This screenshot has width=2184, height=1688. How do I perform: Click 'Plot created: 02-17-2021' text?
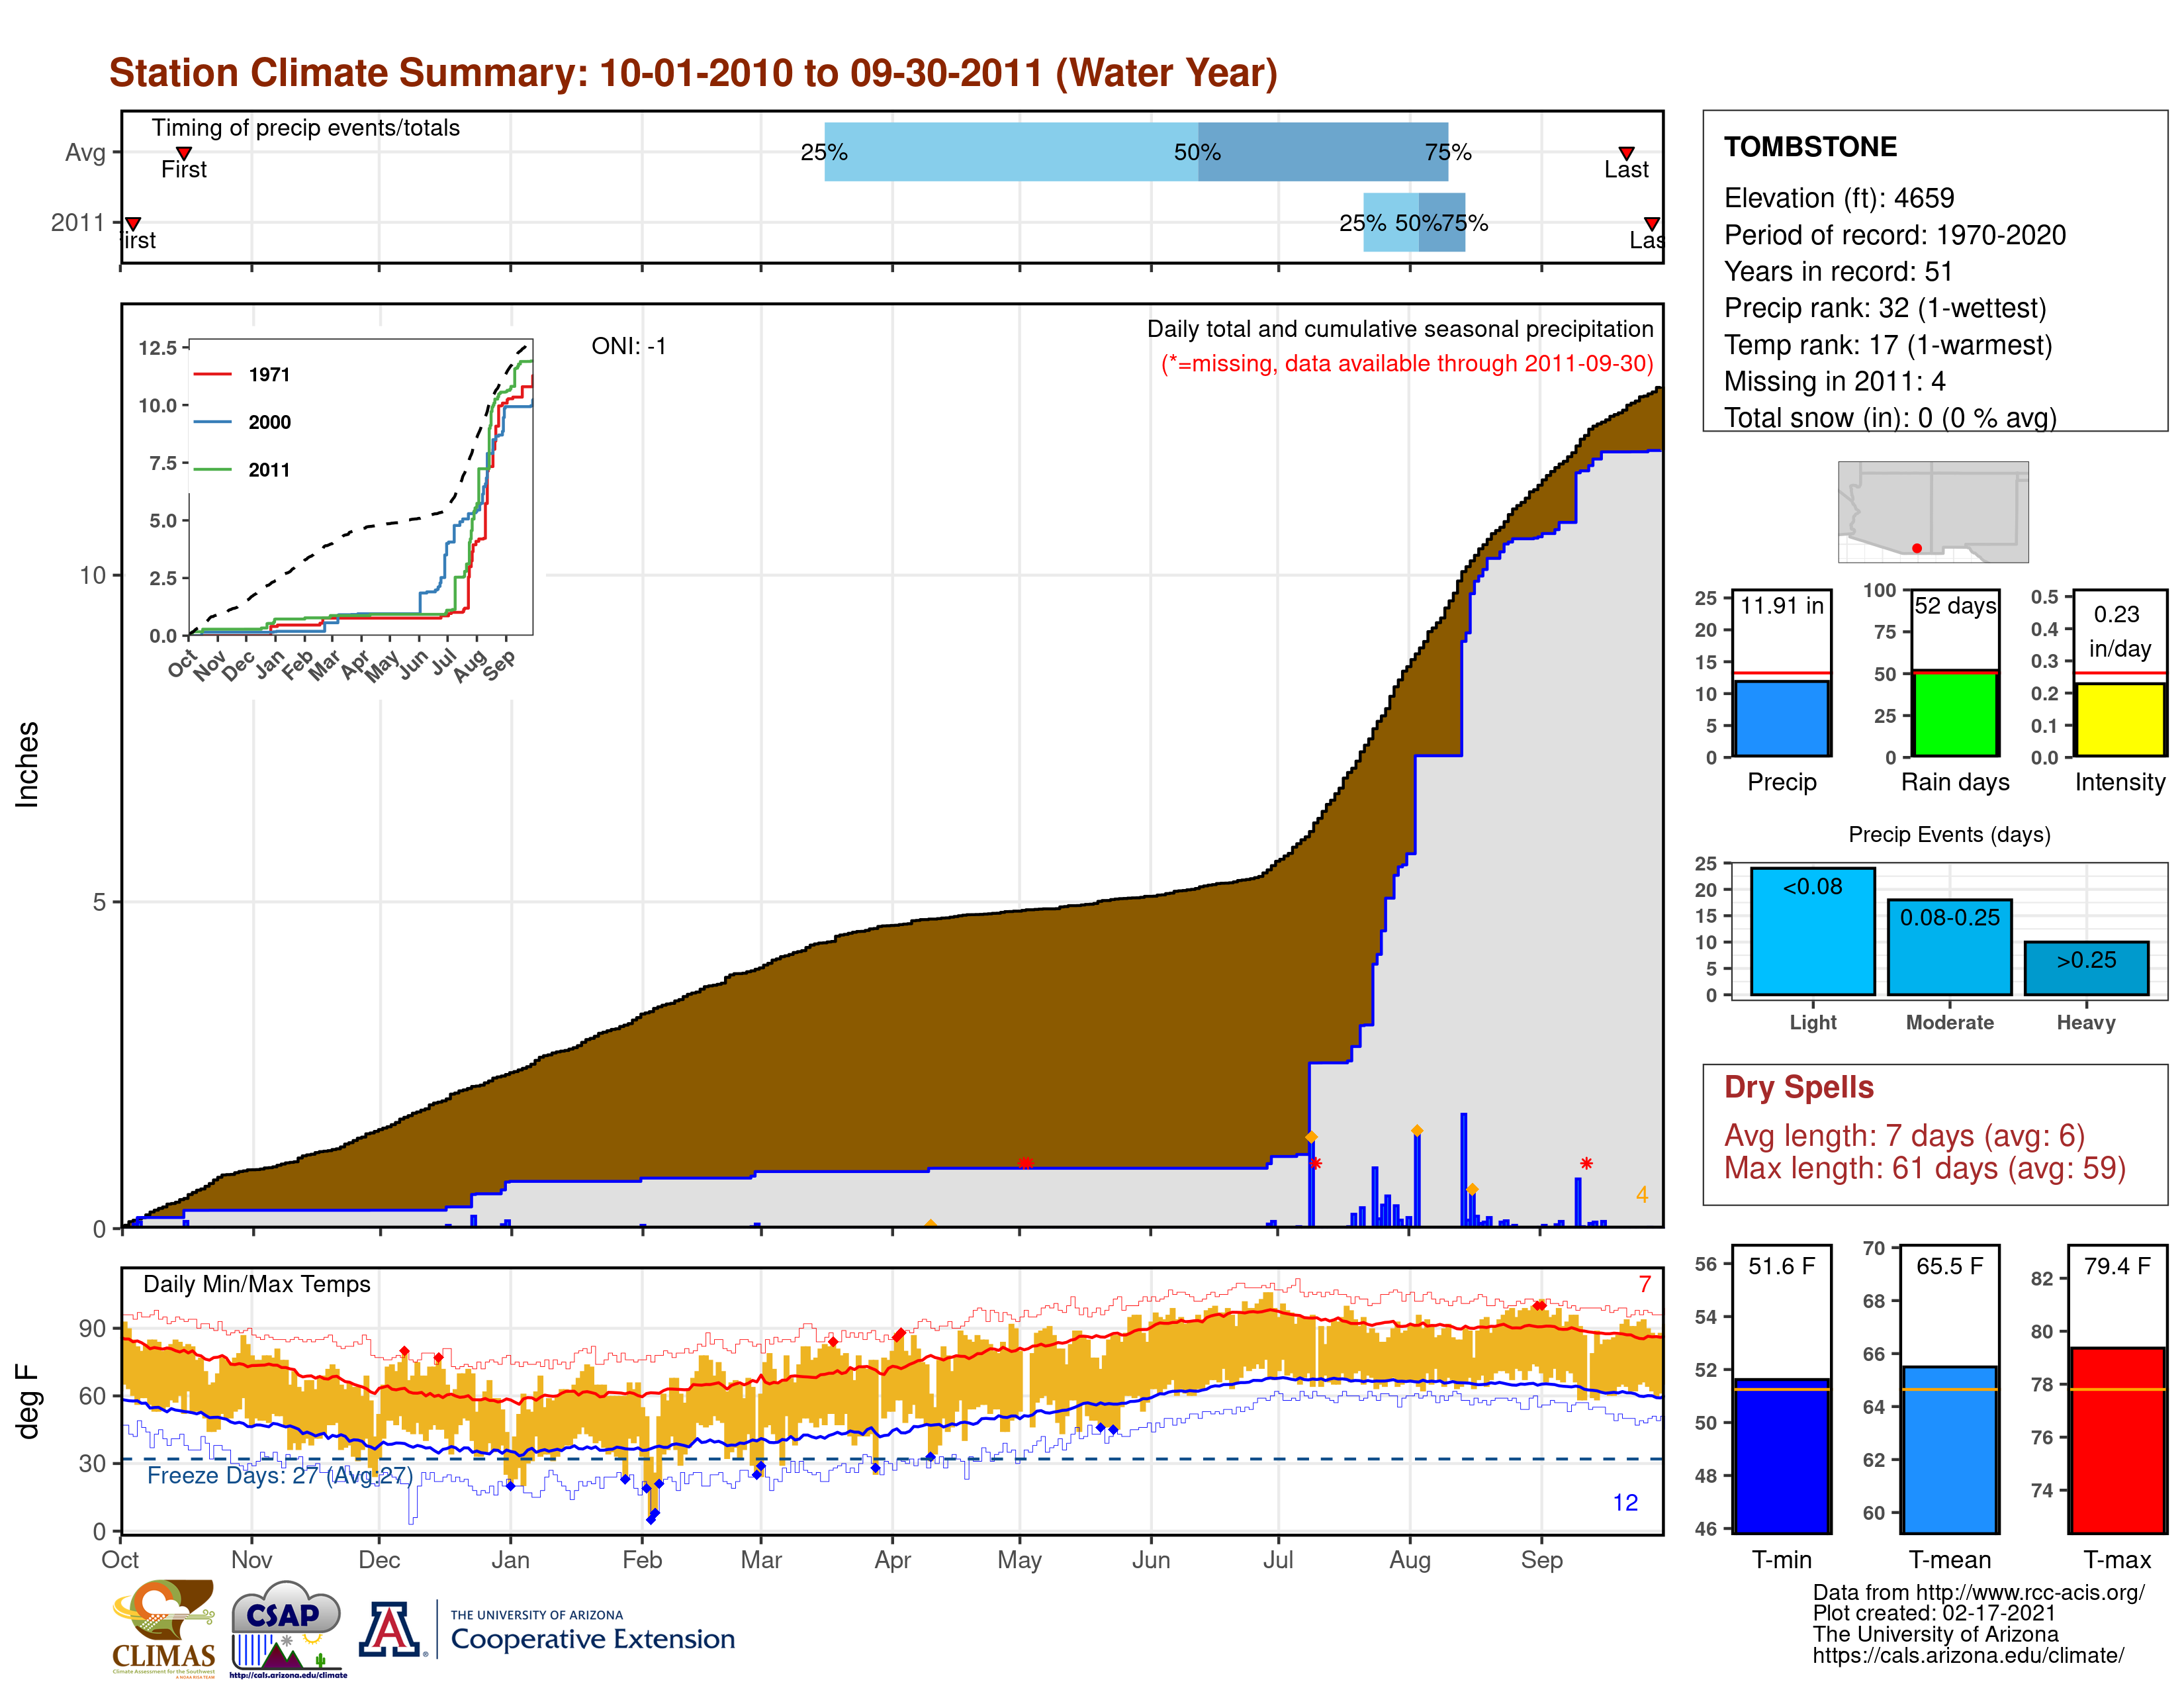tap(1934, 1613)
